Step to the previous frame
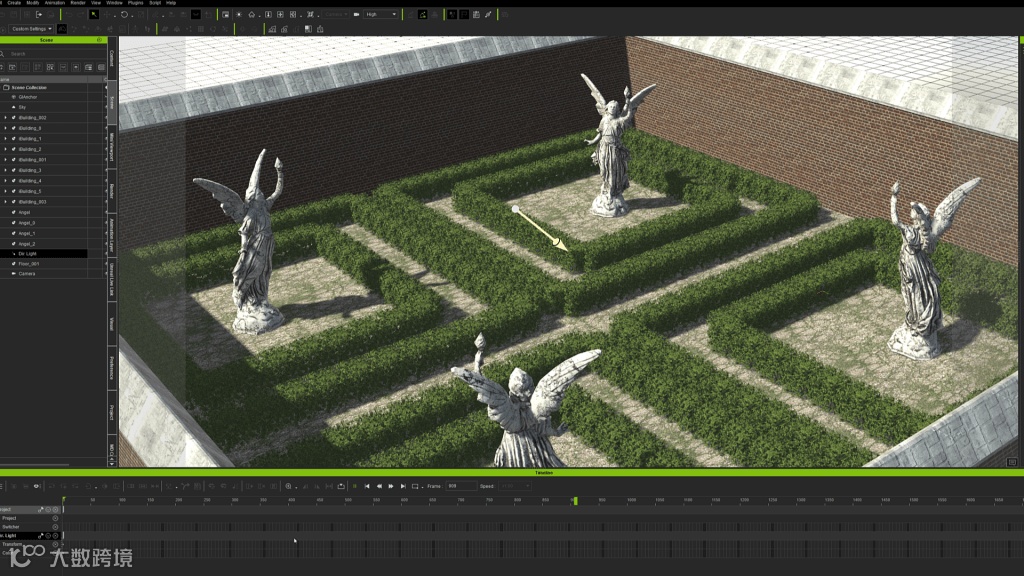Screen dimensions: 1024x576 [379, 486]
